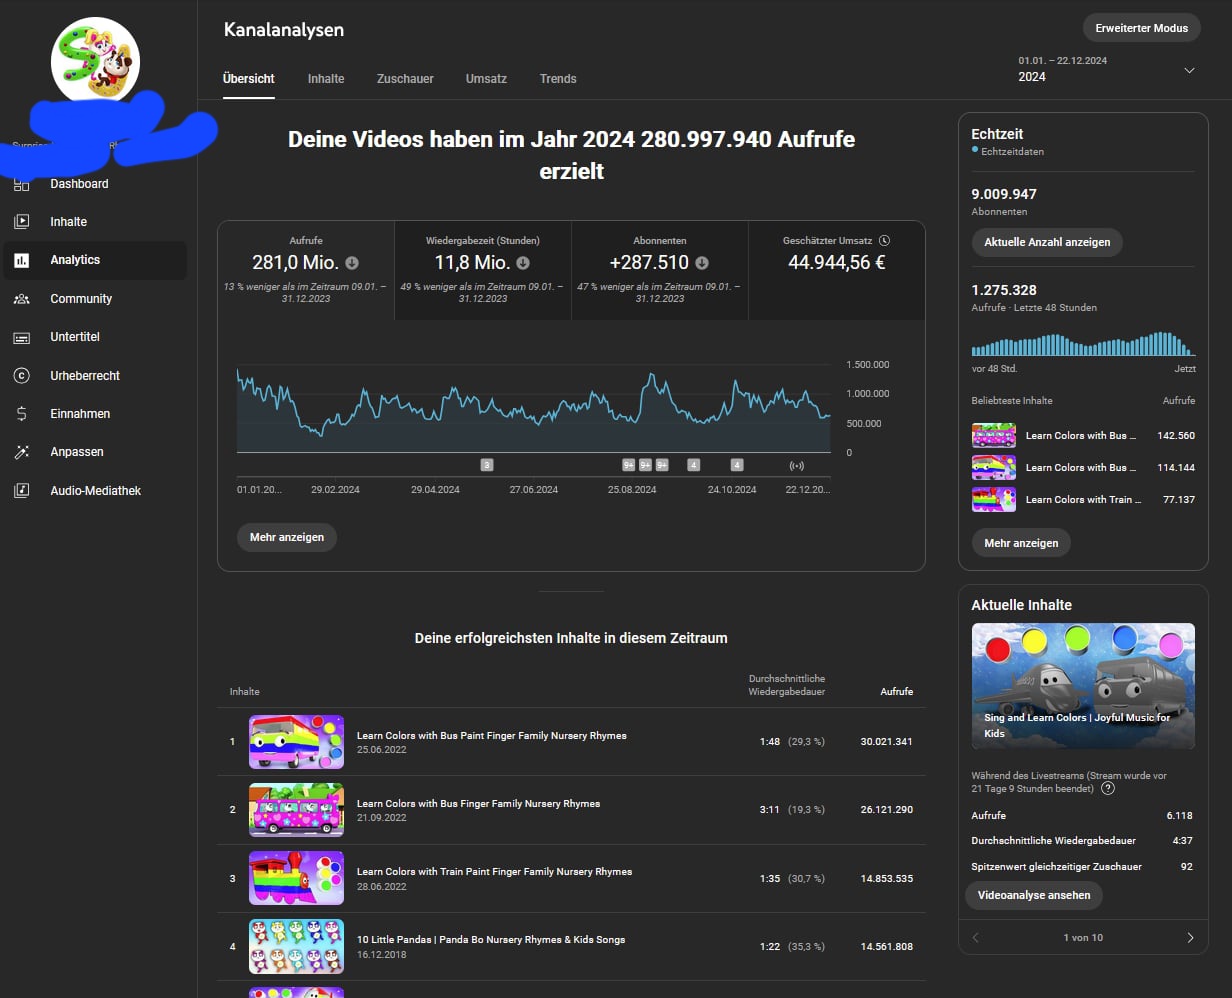Open the Dashboard sidebar icon
1232x998 pixels.
(21, 184)
